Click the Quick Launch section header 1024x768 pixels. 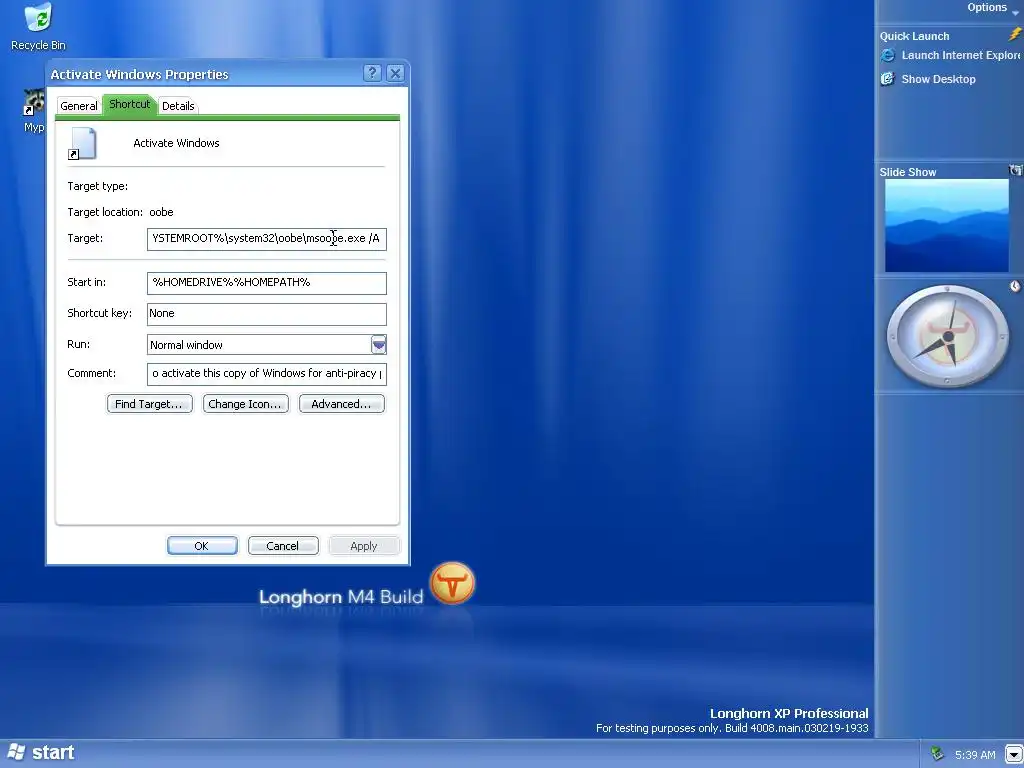coord(914,36)
